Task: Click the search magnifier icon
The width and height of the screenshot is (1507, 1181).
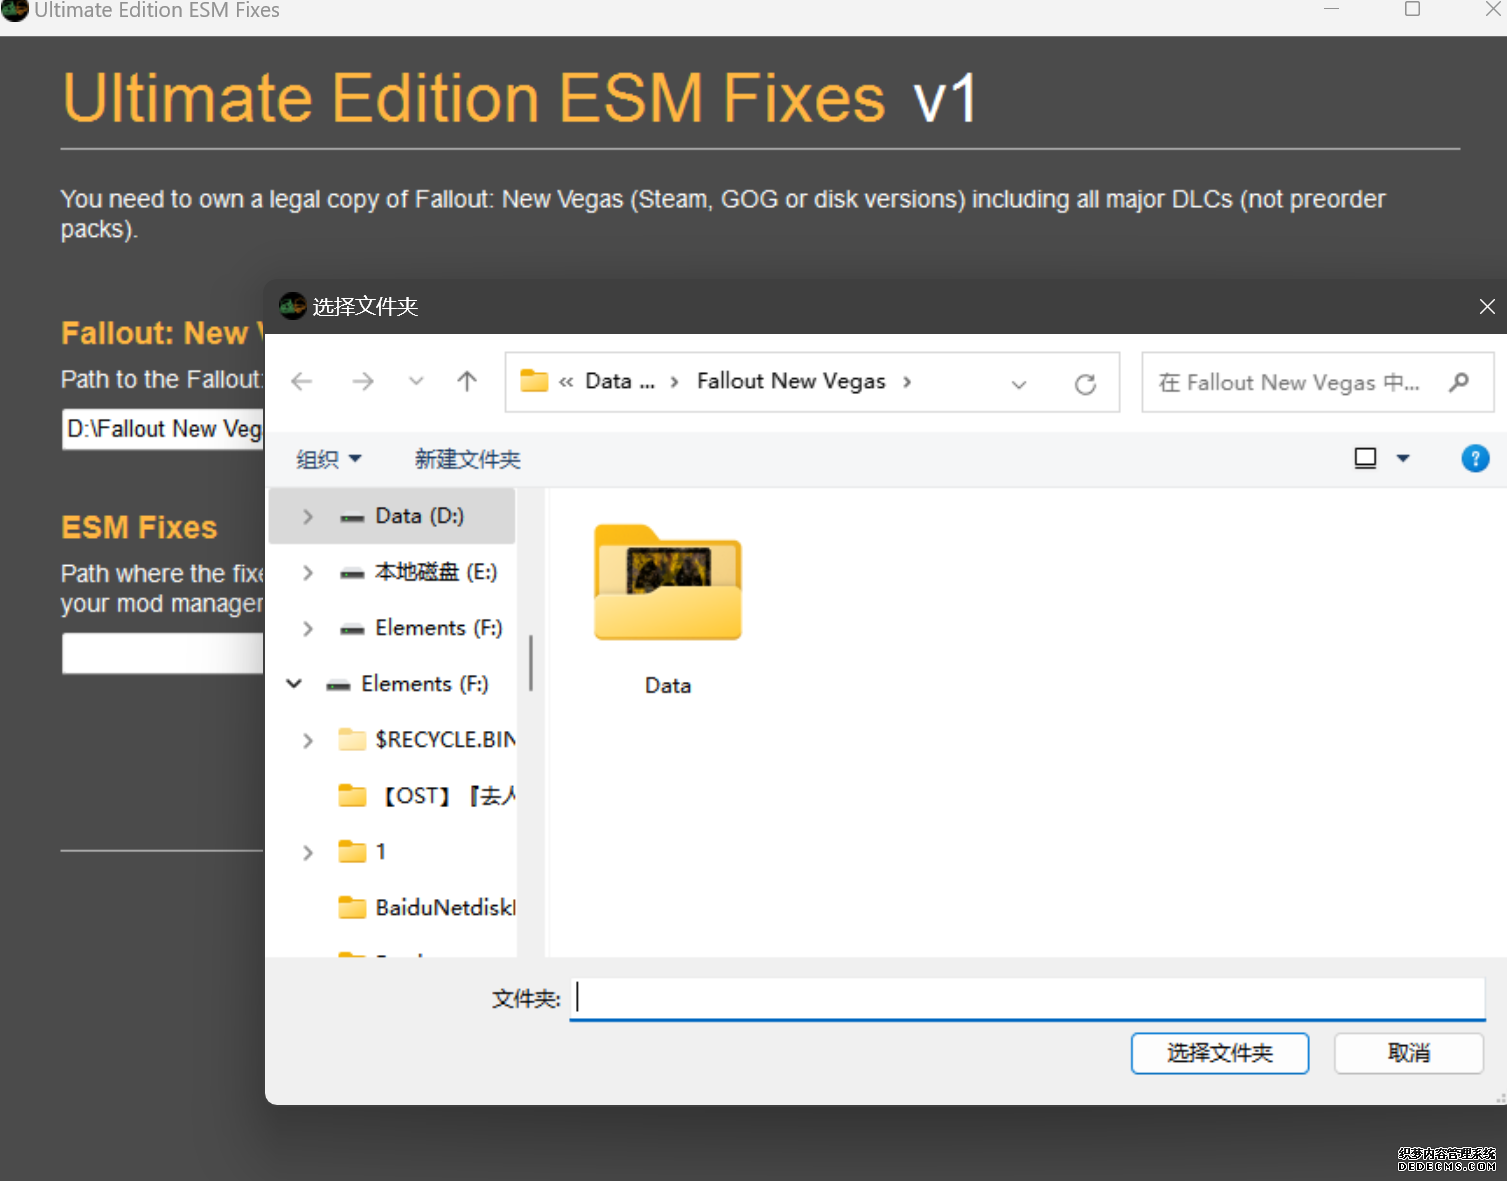Action: [x=1459, y=382]
